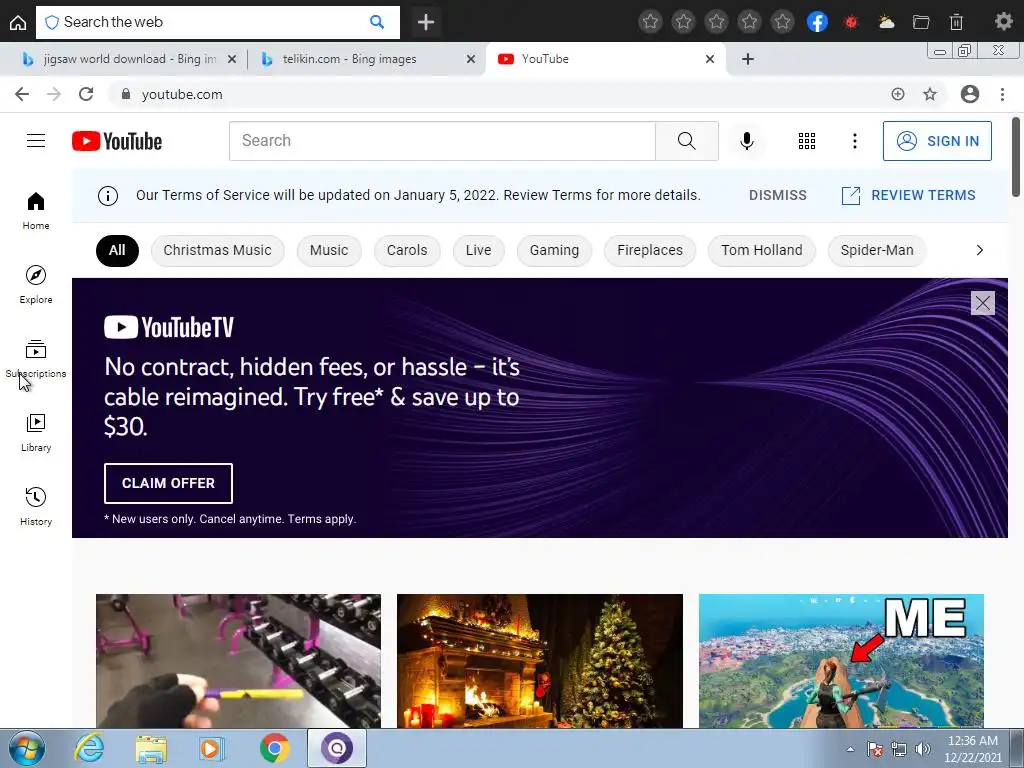The height and width of the screenshot is (768, 1024).
Task: Open the browser profile avatar icon
Action: point(970,94)
